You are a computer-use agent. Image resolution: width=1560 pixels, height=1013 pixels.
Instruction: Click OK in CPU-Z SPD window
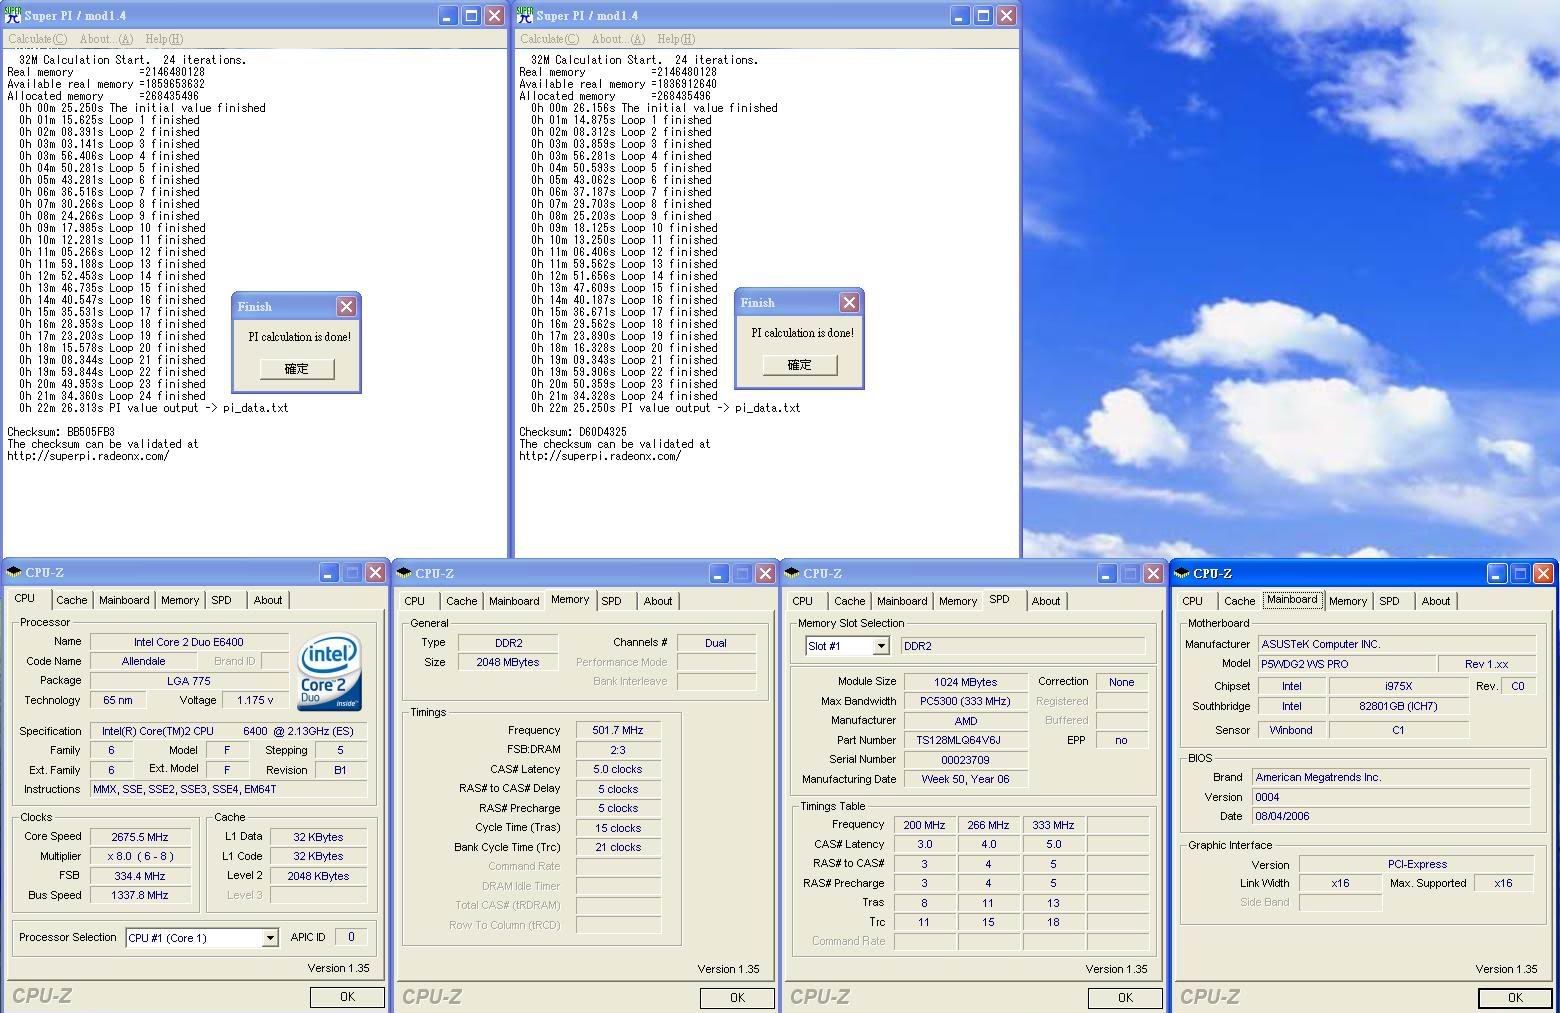point(1125,997)
